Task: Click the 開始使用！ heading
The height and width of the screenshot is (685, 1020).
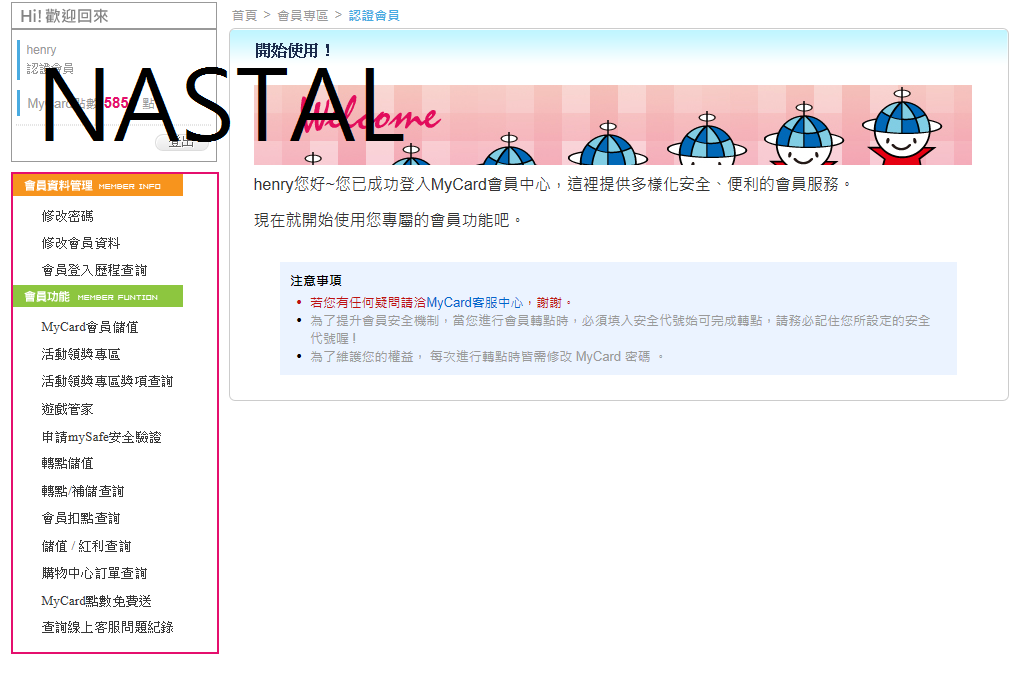Action: pyautogui.click(x=293, y=51)
